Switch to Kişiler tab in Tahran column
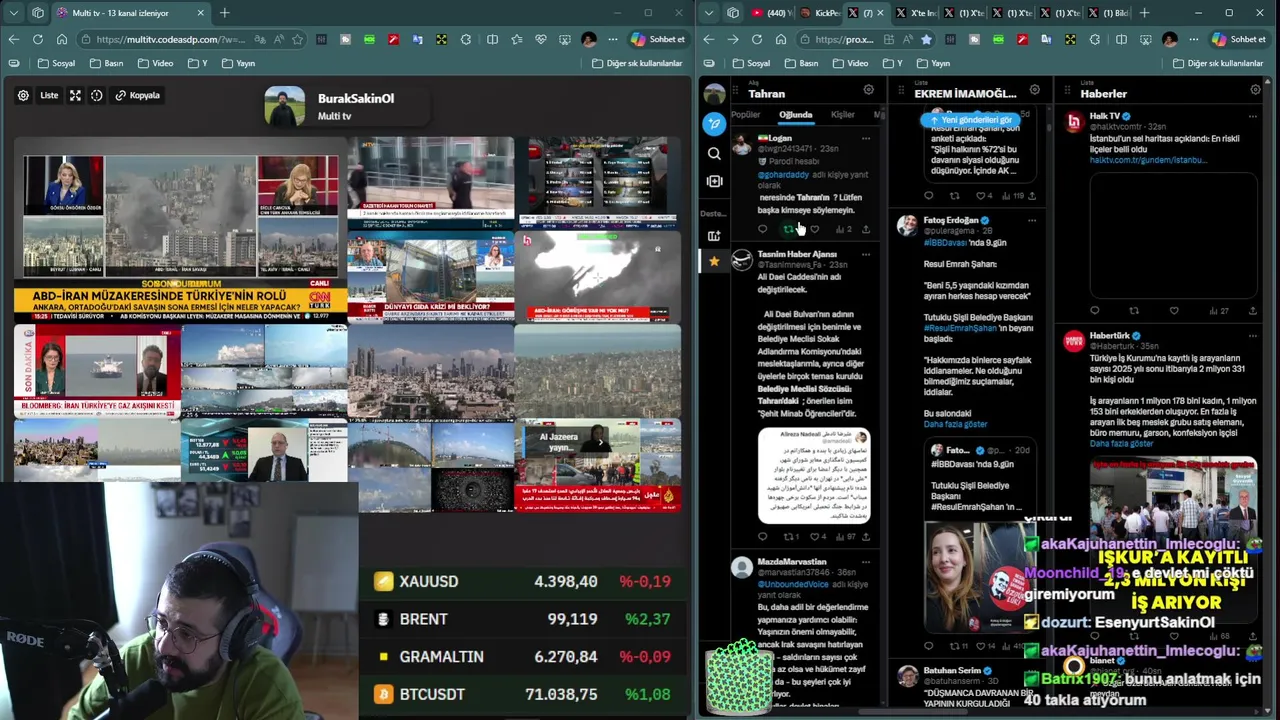1280x720 pixels. (843, 115)
